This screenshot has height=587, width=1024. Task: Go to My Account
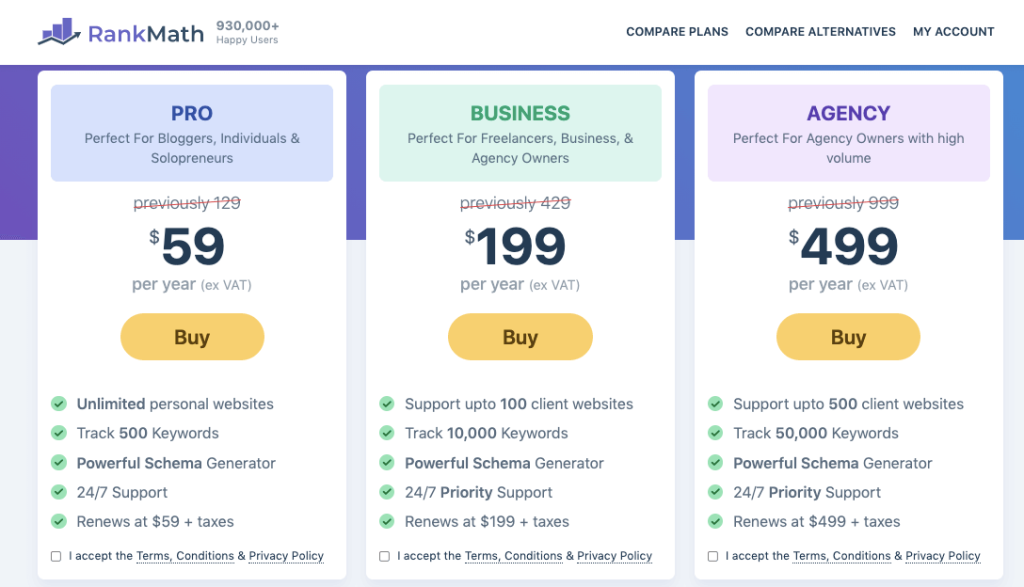click(953, 31)
